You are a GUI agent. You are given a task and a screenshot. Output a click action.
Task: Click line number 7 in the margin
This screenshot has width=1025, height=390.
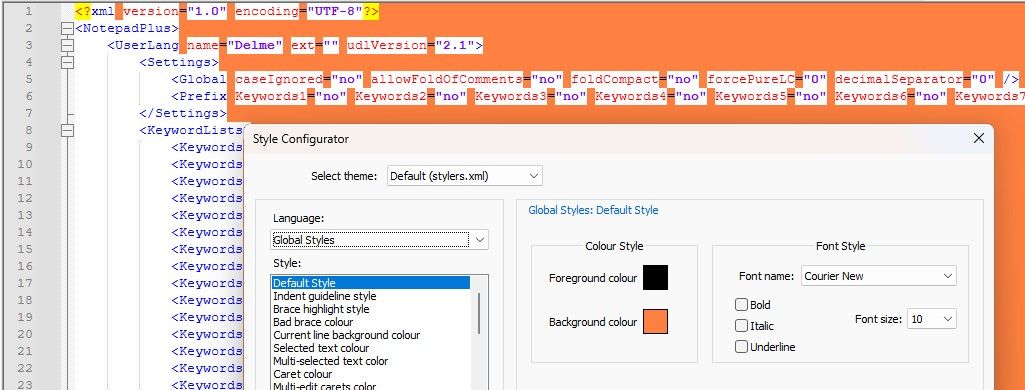(x=28, y=114)
